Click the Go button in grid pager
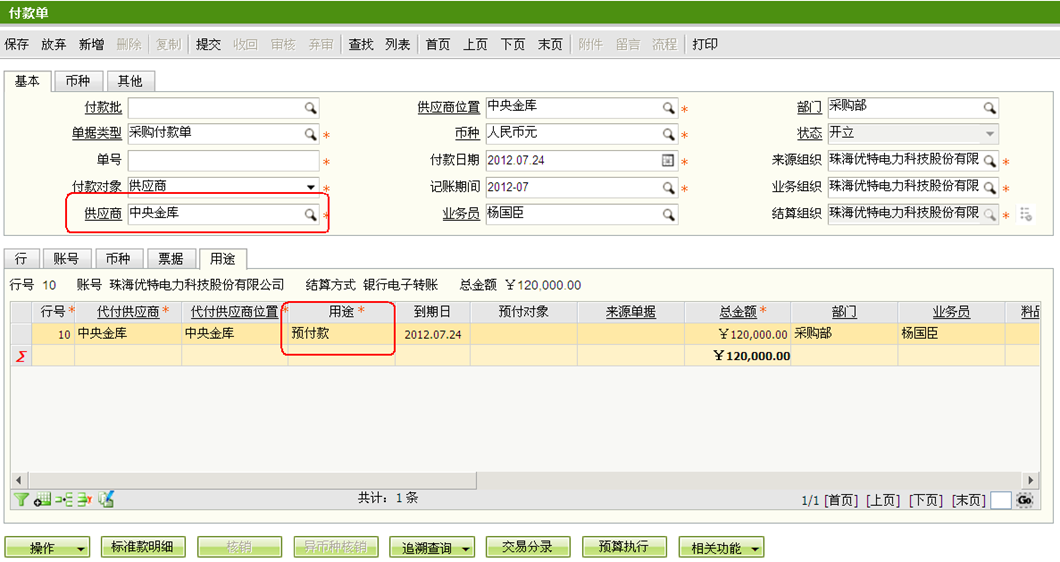 (x=1025, y=500)
